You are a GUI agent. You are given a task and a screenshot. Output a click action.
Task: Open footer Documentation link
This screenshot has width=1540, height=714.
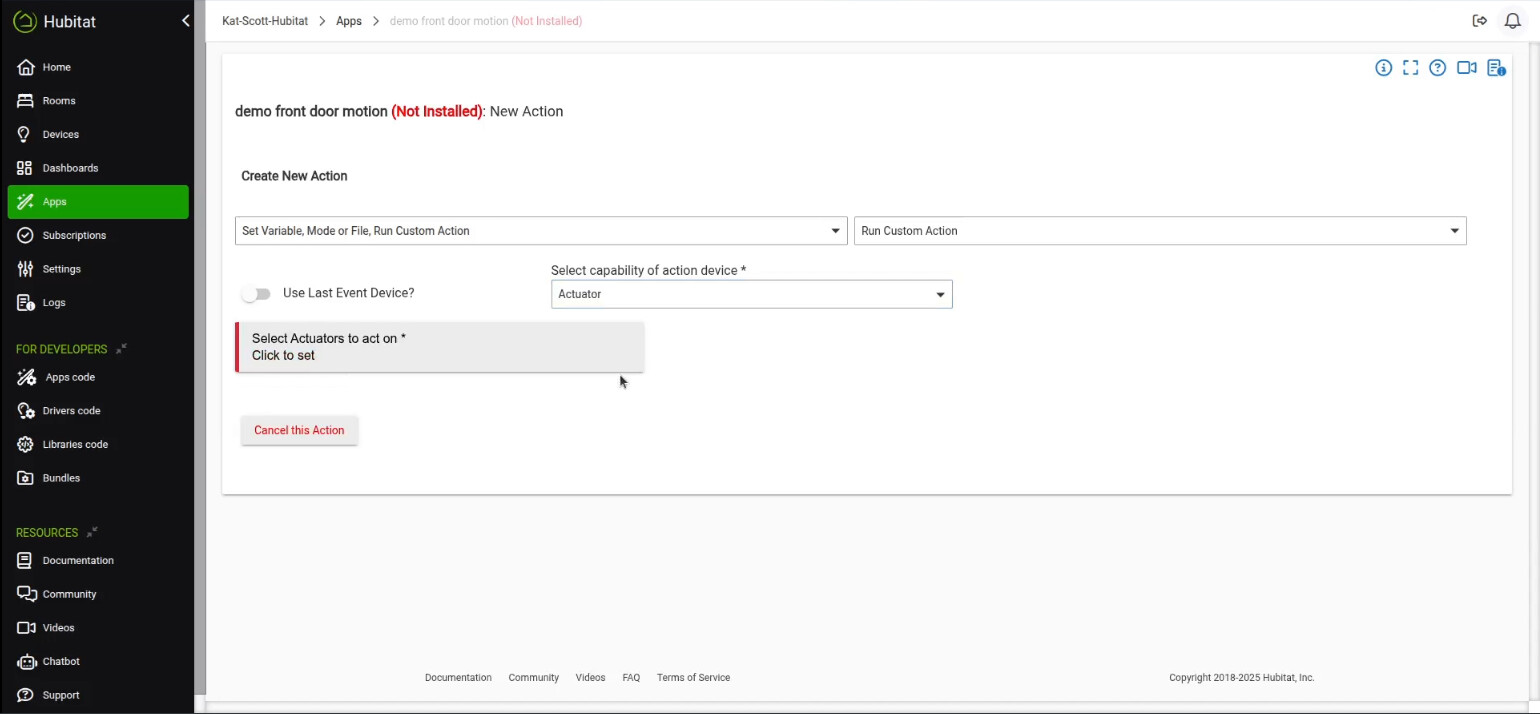458,677
